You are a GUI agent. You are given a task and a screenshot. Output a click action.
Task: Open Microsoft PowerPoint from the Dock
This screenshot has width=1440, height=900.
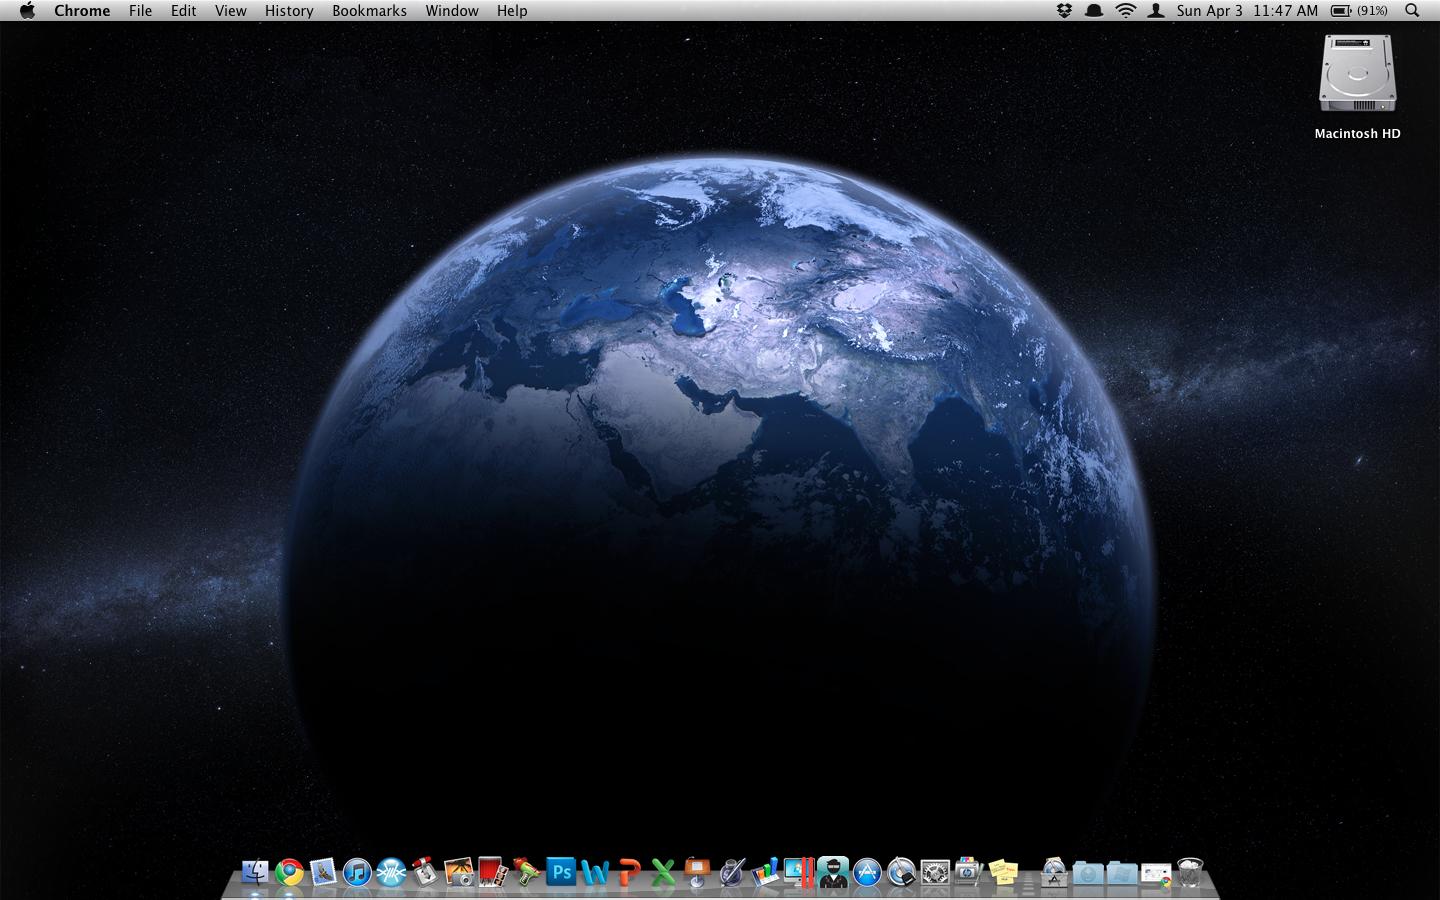tap(629, 872)
